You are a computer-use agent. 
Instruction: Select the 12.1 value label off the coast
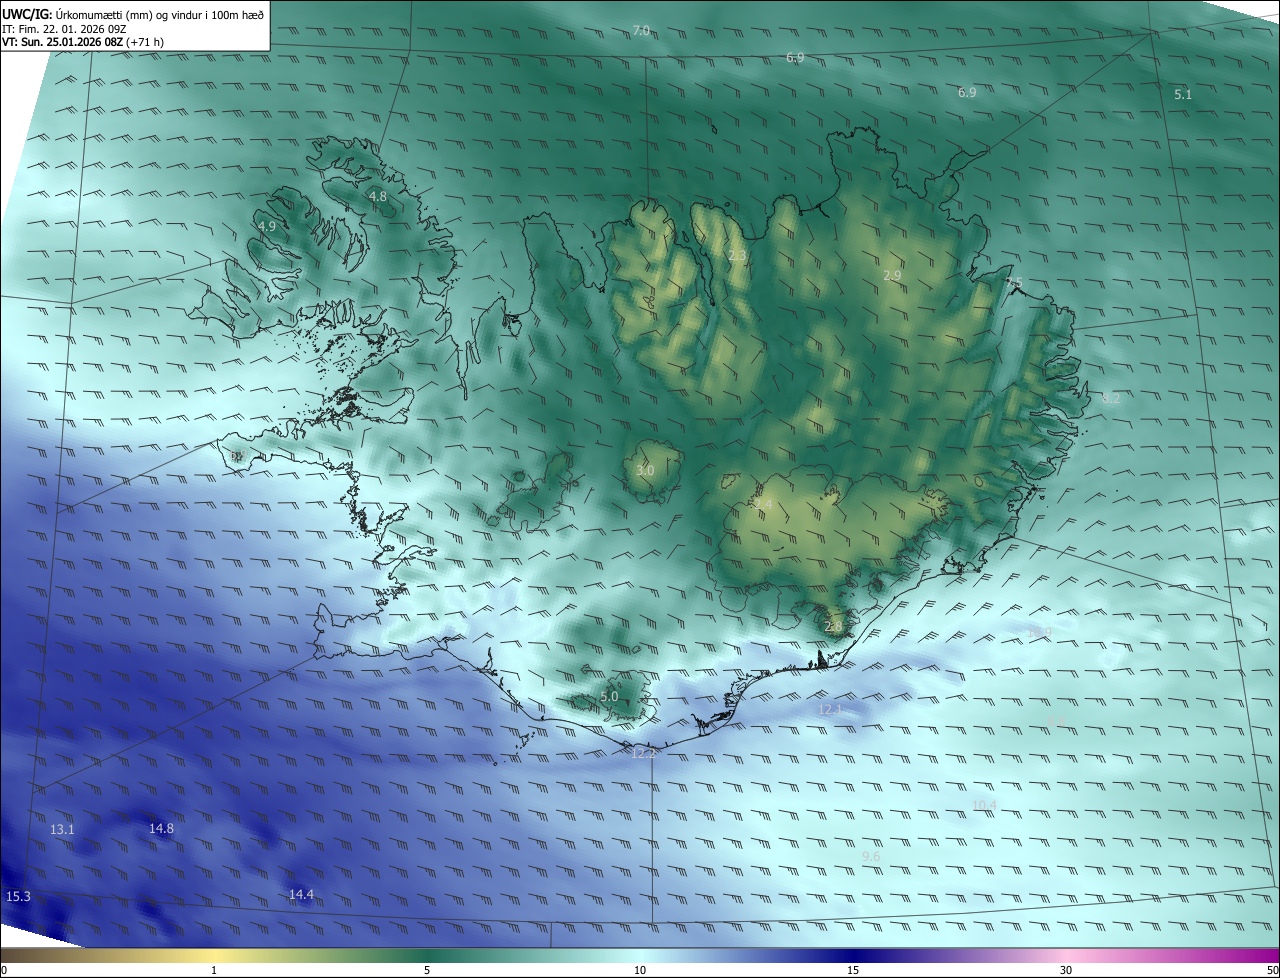pos(832,709)
